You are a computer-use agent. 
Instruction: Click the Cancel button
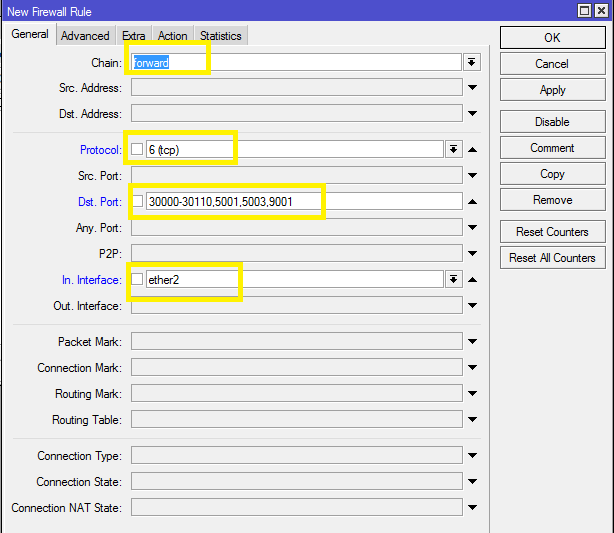[x=553, y=64]
